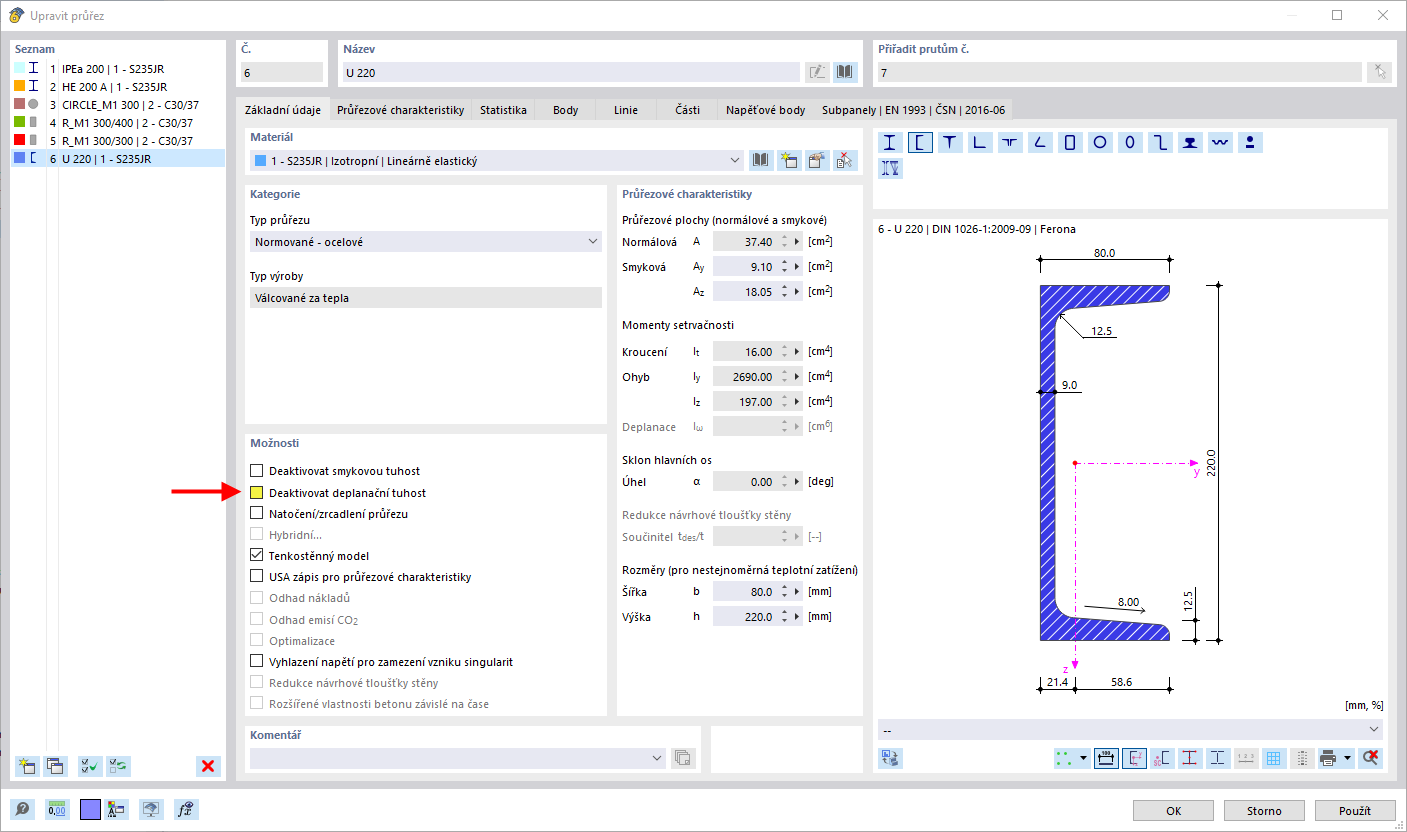Apply changes with Použít button
Image resolution: width=1407 pixels, height=832 pixels.
(x=1354, y=810)
